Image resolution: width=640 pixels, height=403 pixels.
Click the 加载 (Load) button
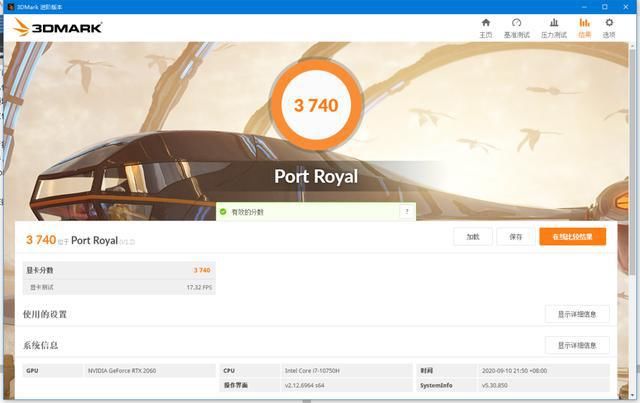472,237
